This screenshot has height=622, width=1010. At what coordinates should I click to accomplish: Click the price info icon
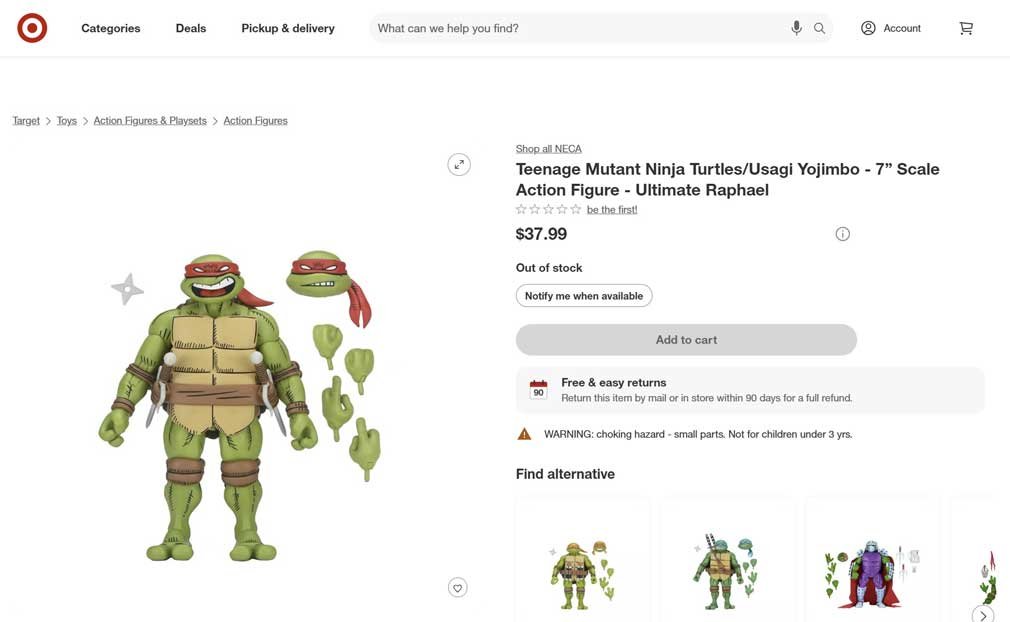pos(843,234)
